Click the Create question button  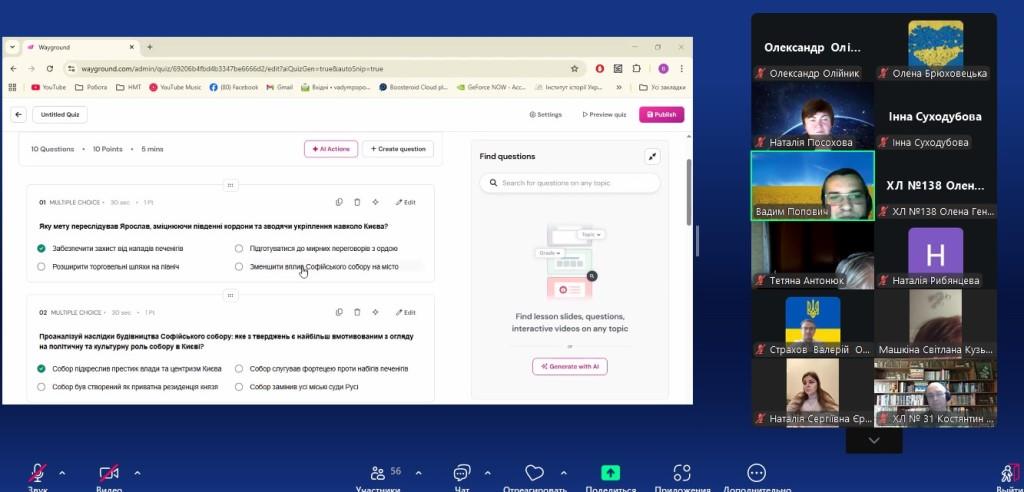(x=398, y=149)
